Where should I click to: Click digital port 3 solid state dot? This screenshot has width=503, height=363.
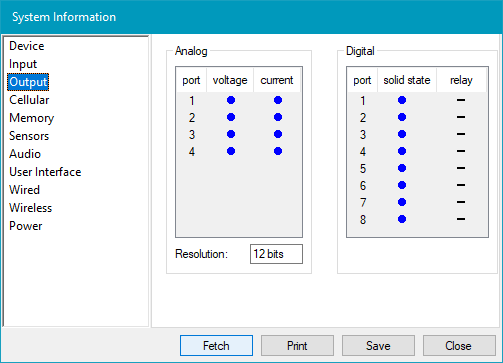[402, 134]
